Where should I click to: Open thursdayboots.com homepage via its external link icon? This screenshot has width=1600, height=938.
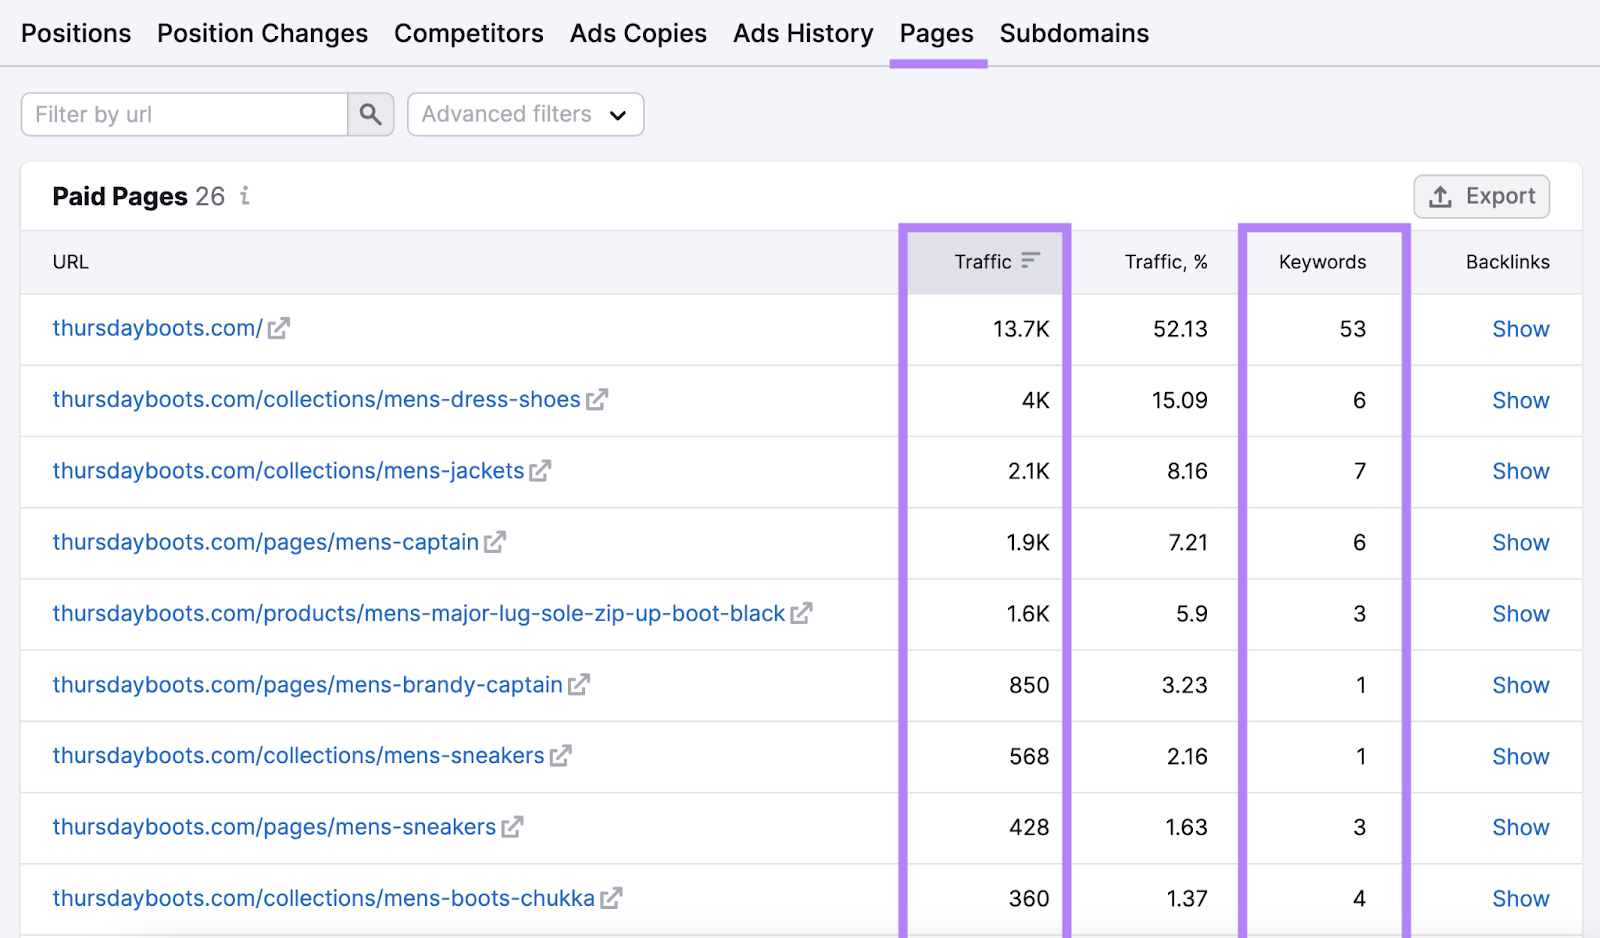[x=278, y=327]
